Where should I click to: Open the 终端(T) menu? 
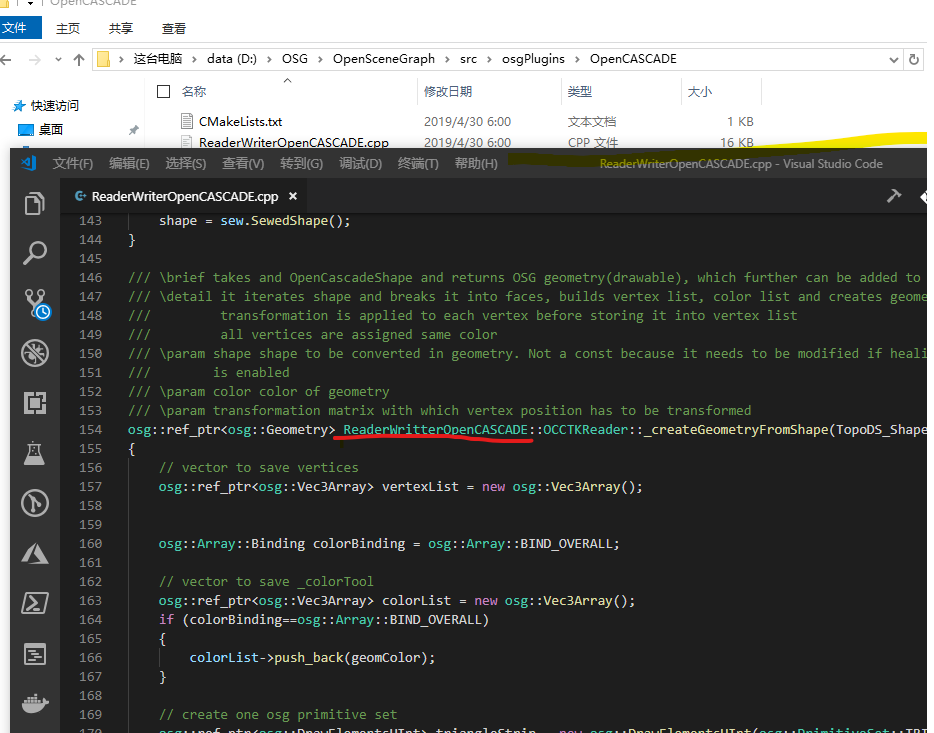point(418,163)
